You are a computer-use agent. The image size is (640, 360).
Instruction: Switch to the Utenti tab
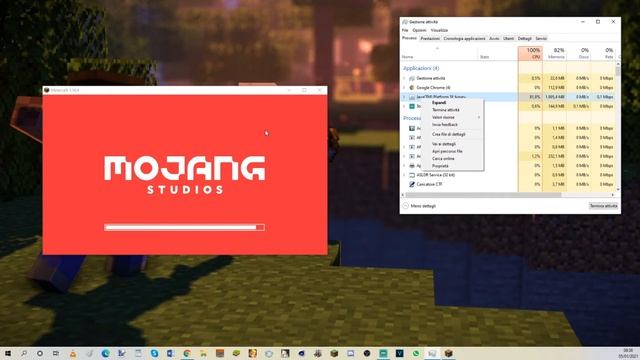tap(509, 38)
